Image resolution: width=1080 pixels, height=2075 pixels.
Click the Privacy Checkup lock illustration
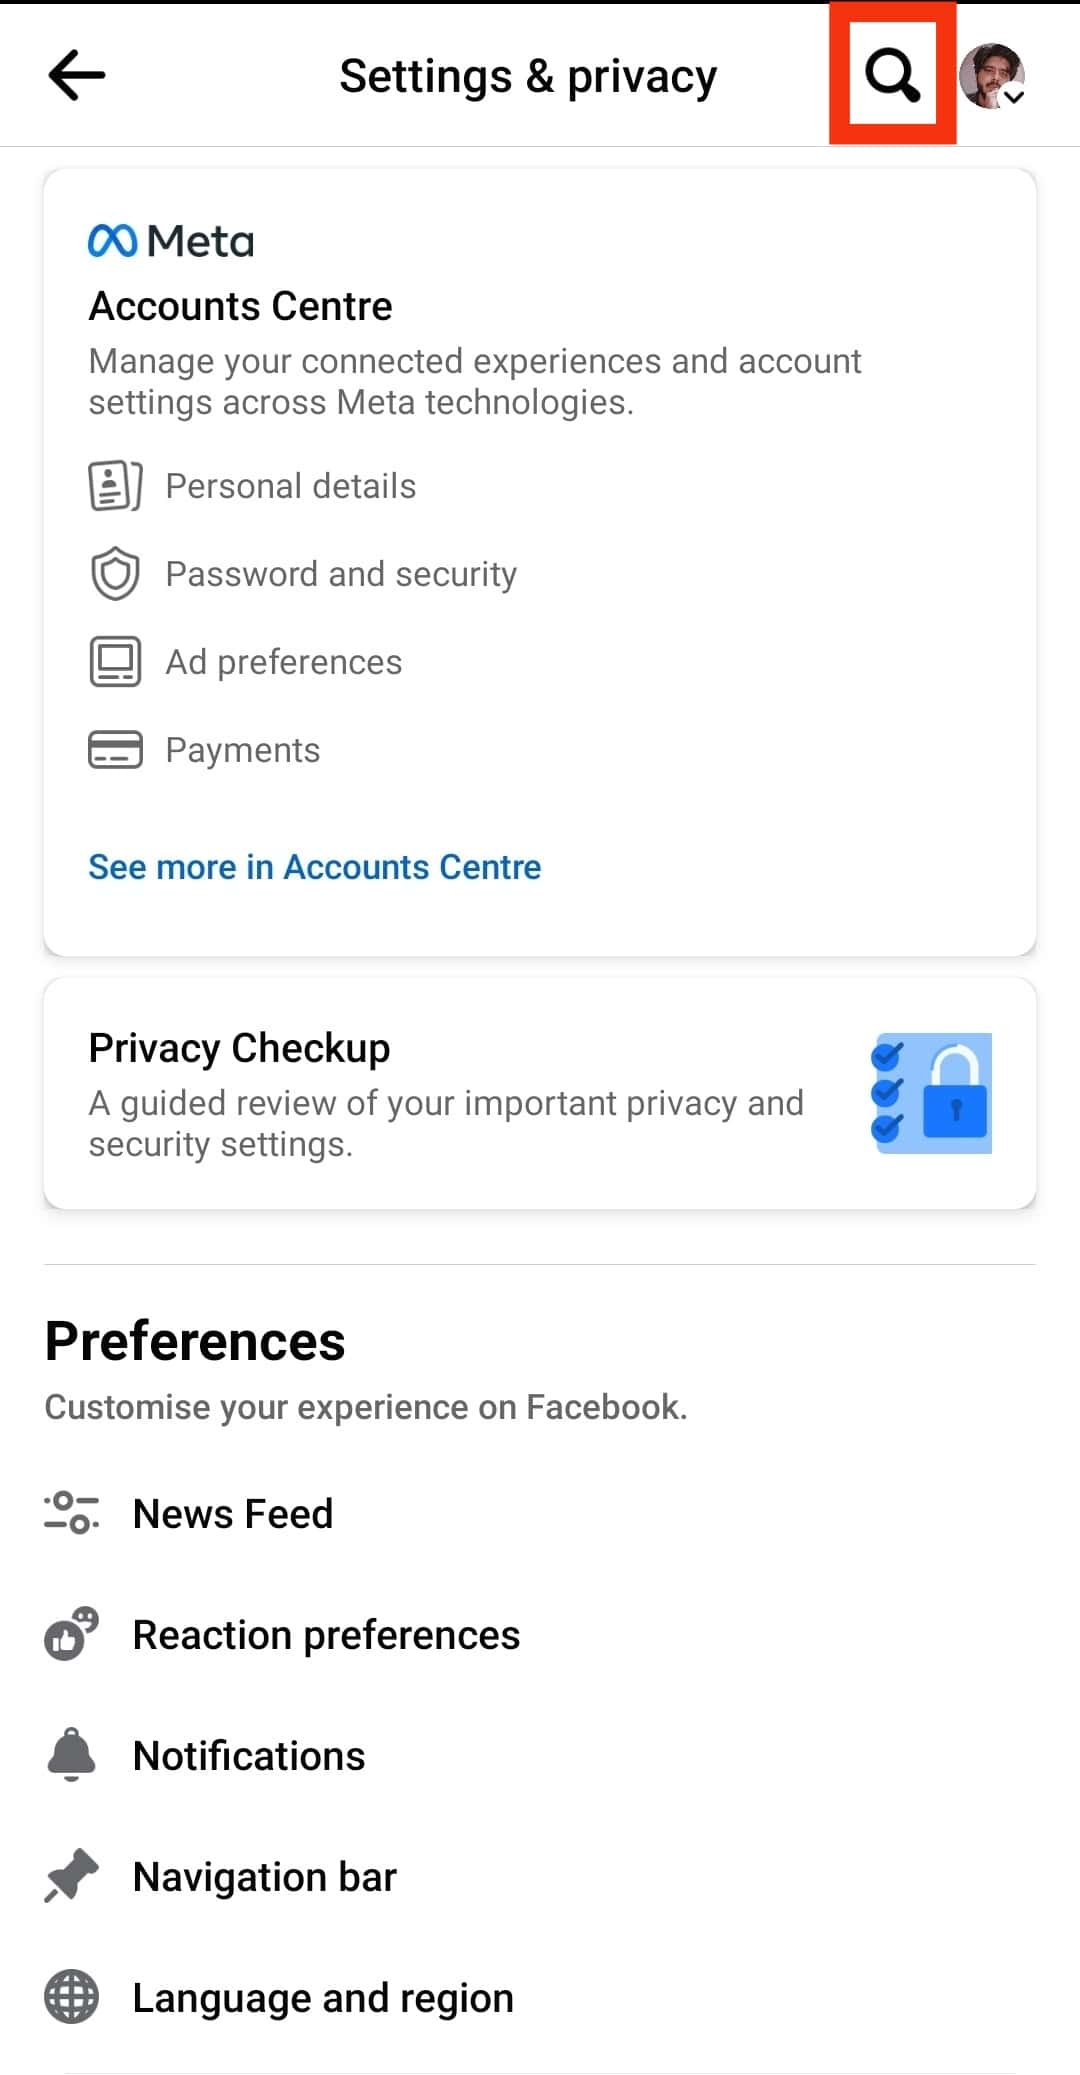tap(932, 1093)
